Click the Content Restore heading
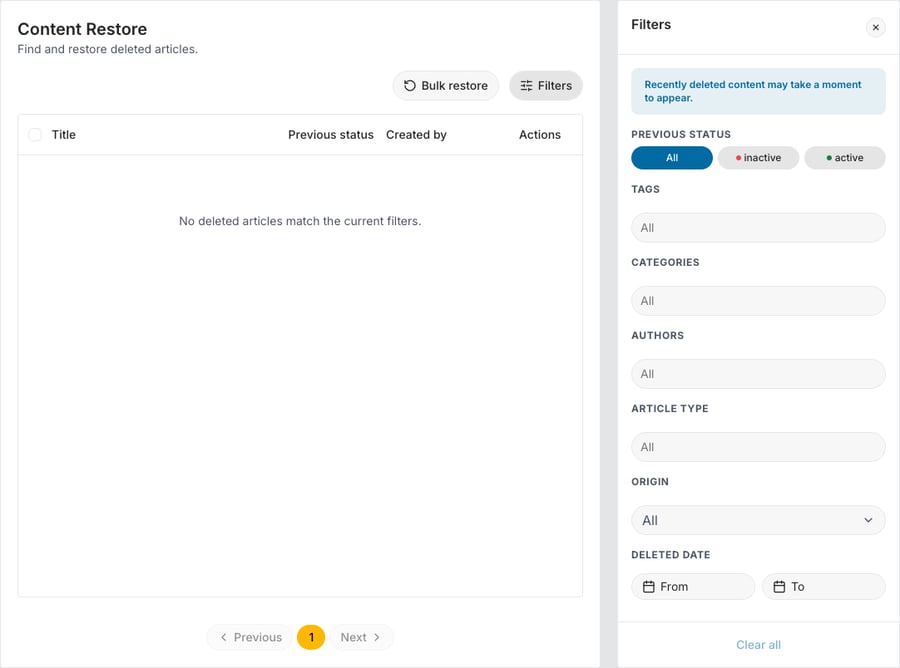 click(82, 29)
